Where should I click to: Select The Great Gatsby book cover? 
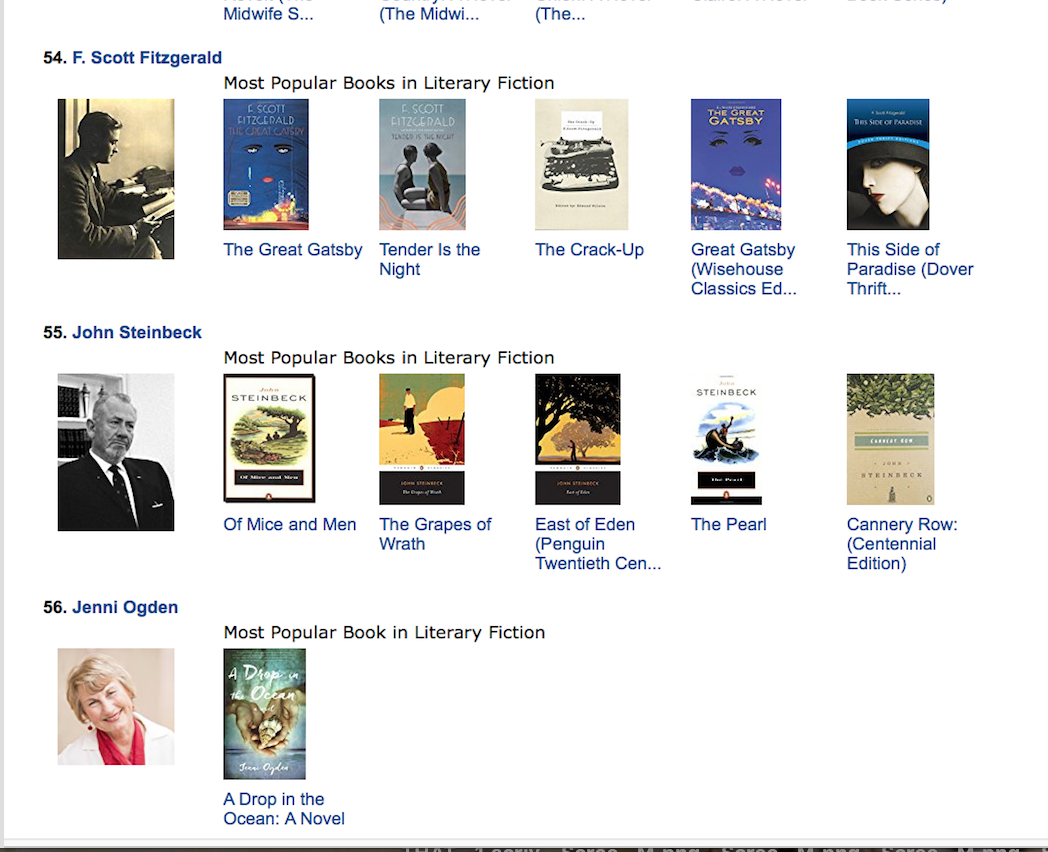266,164
